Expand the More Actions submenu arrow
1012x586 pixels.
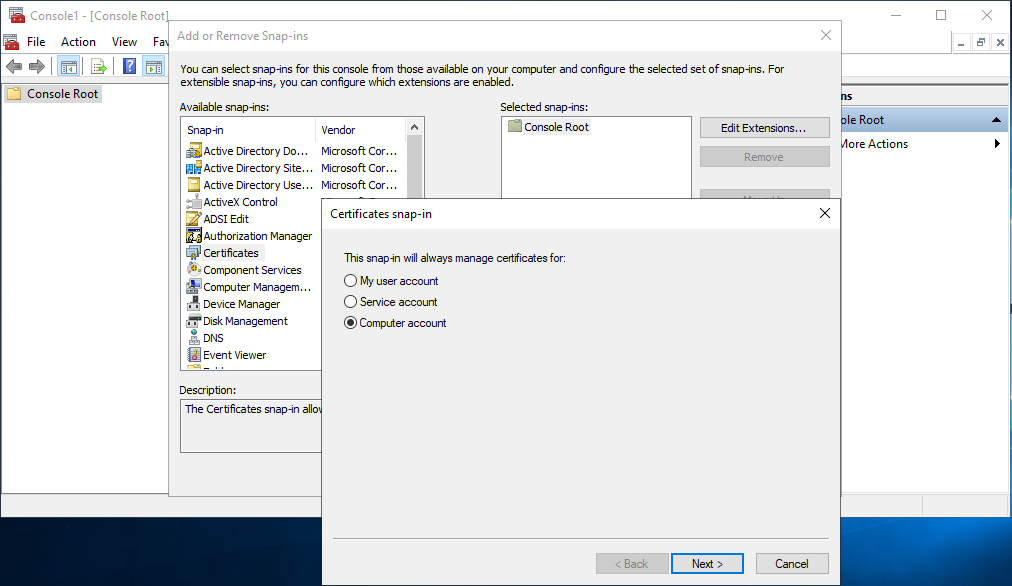coord(997,144)
